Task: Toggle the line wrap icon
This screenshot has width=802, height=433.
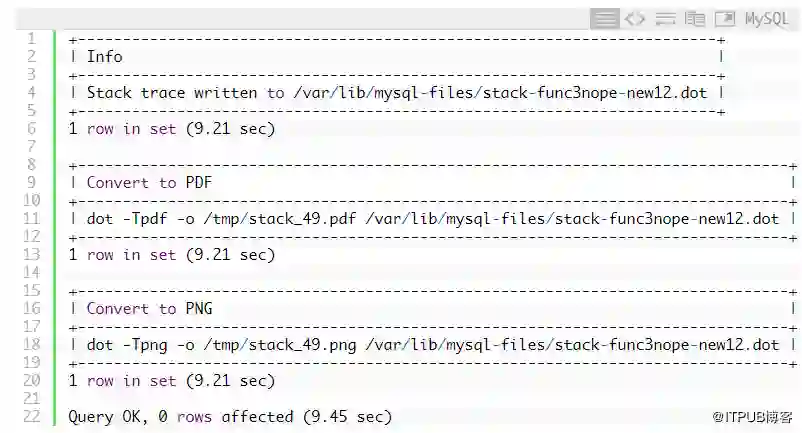Action: [x=665, y=19]
